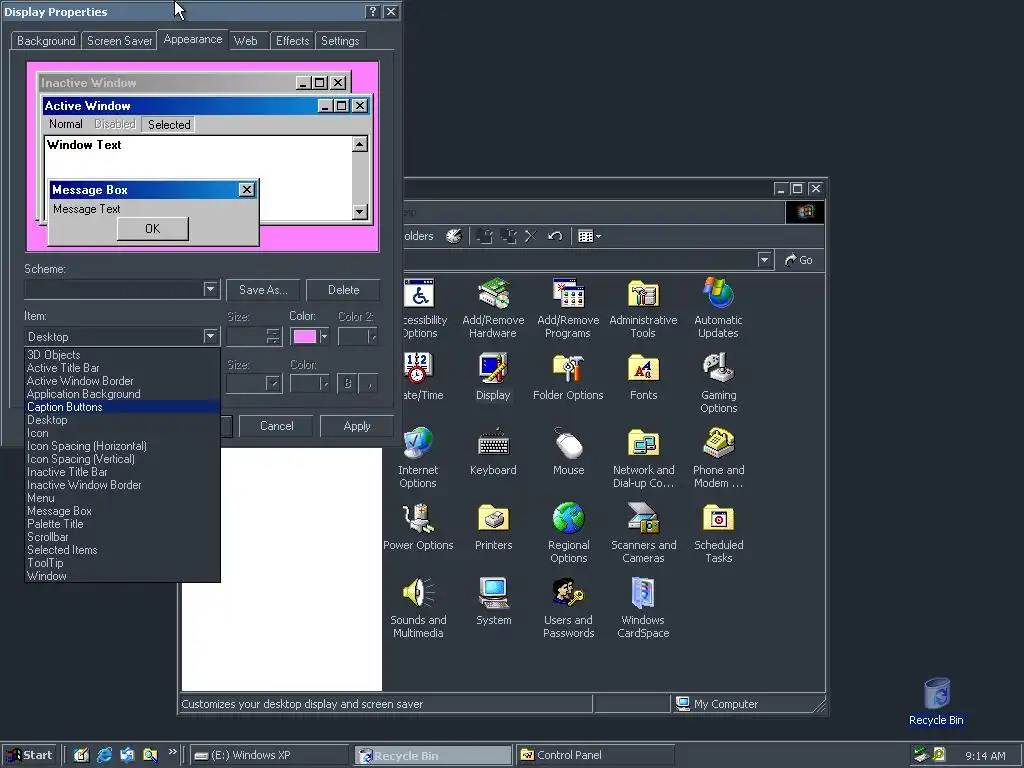
Task: Switch to the Background tab
Action: click(x=46, y=40)
